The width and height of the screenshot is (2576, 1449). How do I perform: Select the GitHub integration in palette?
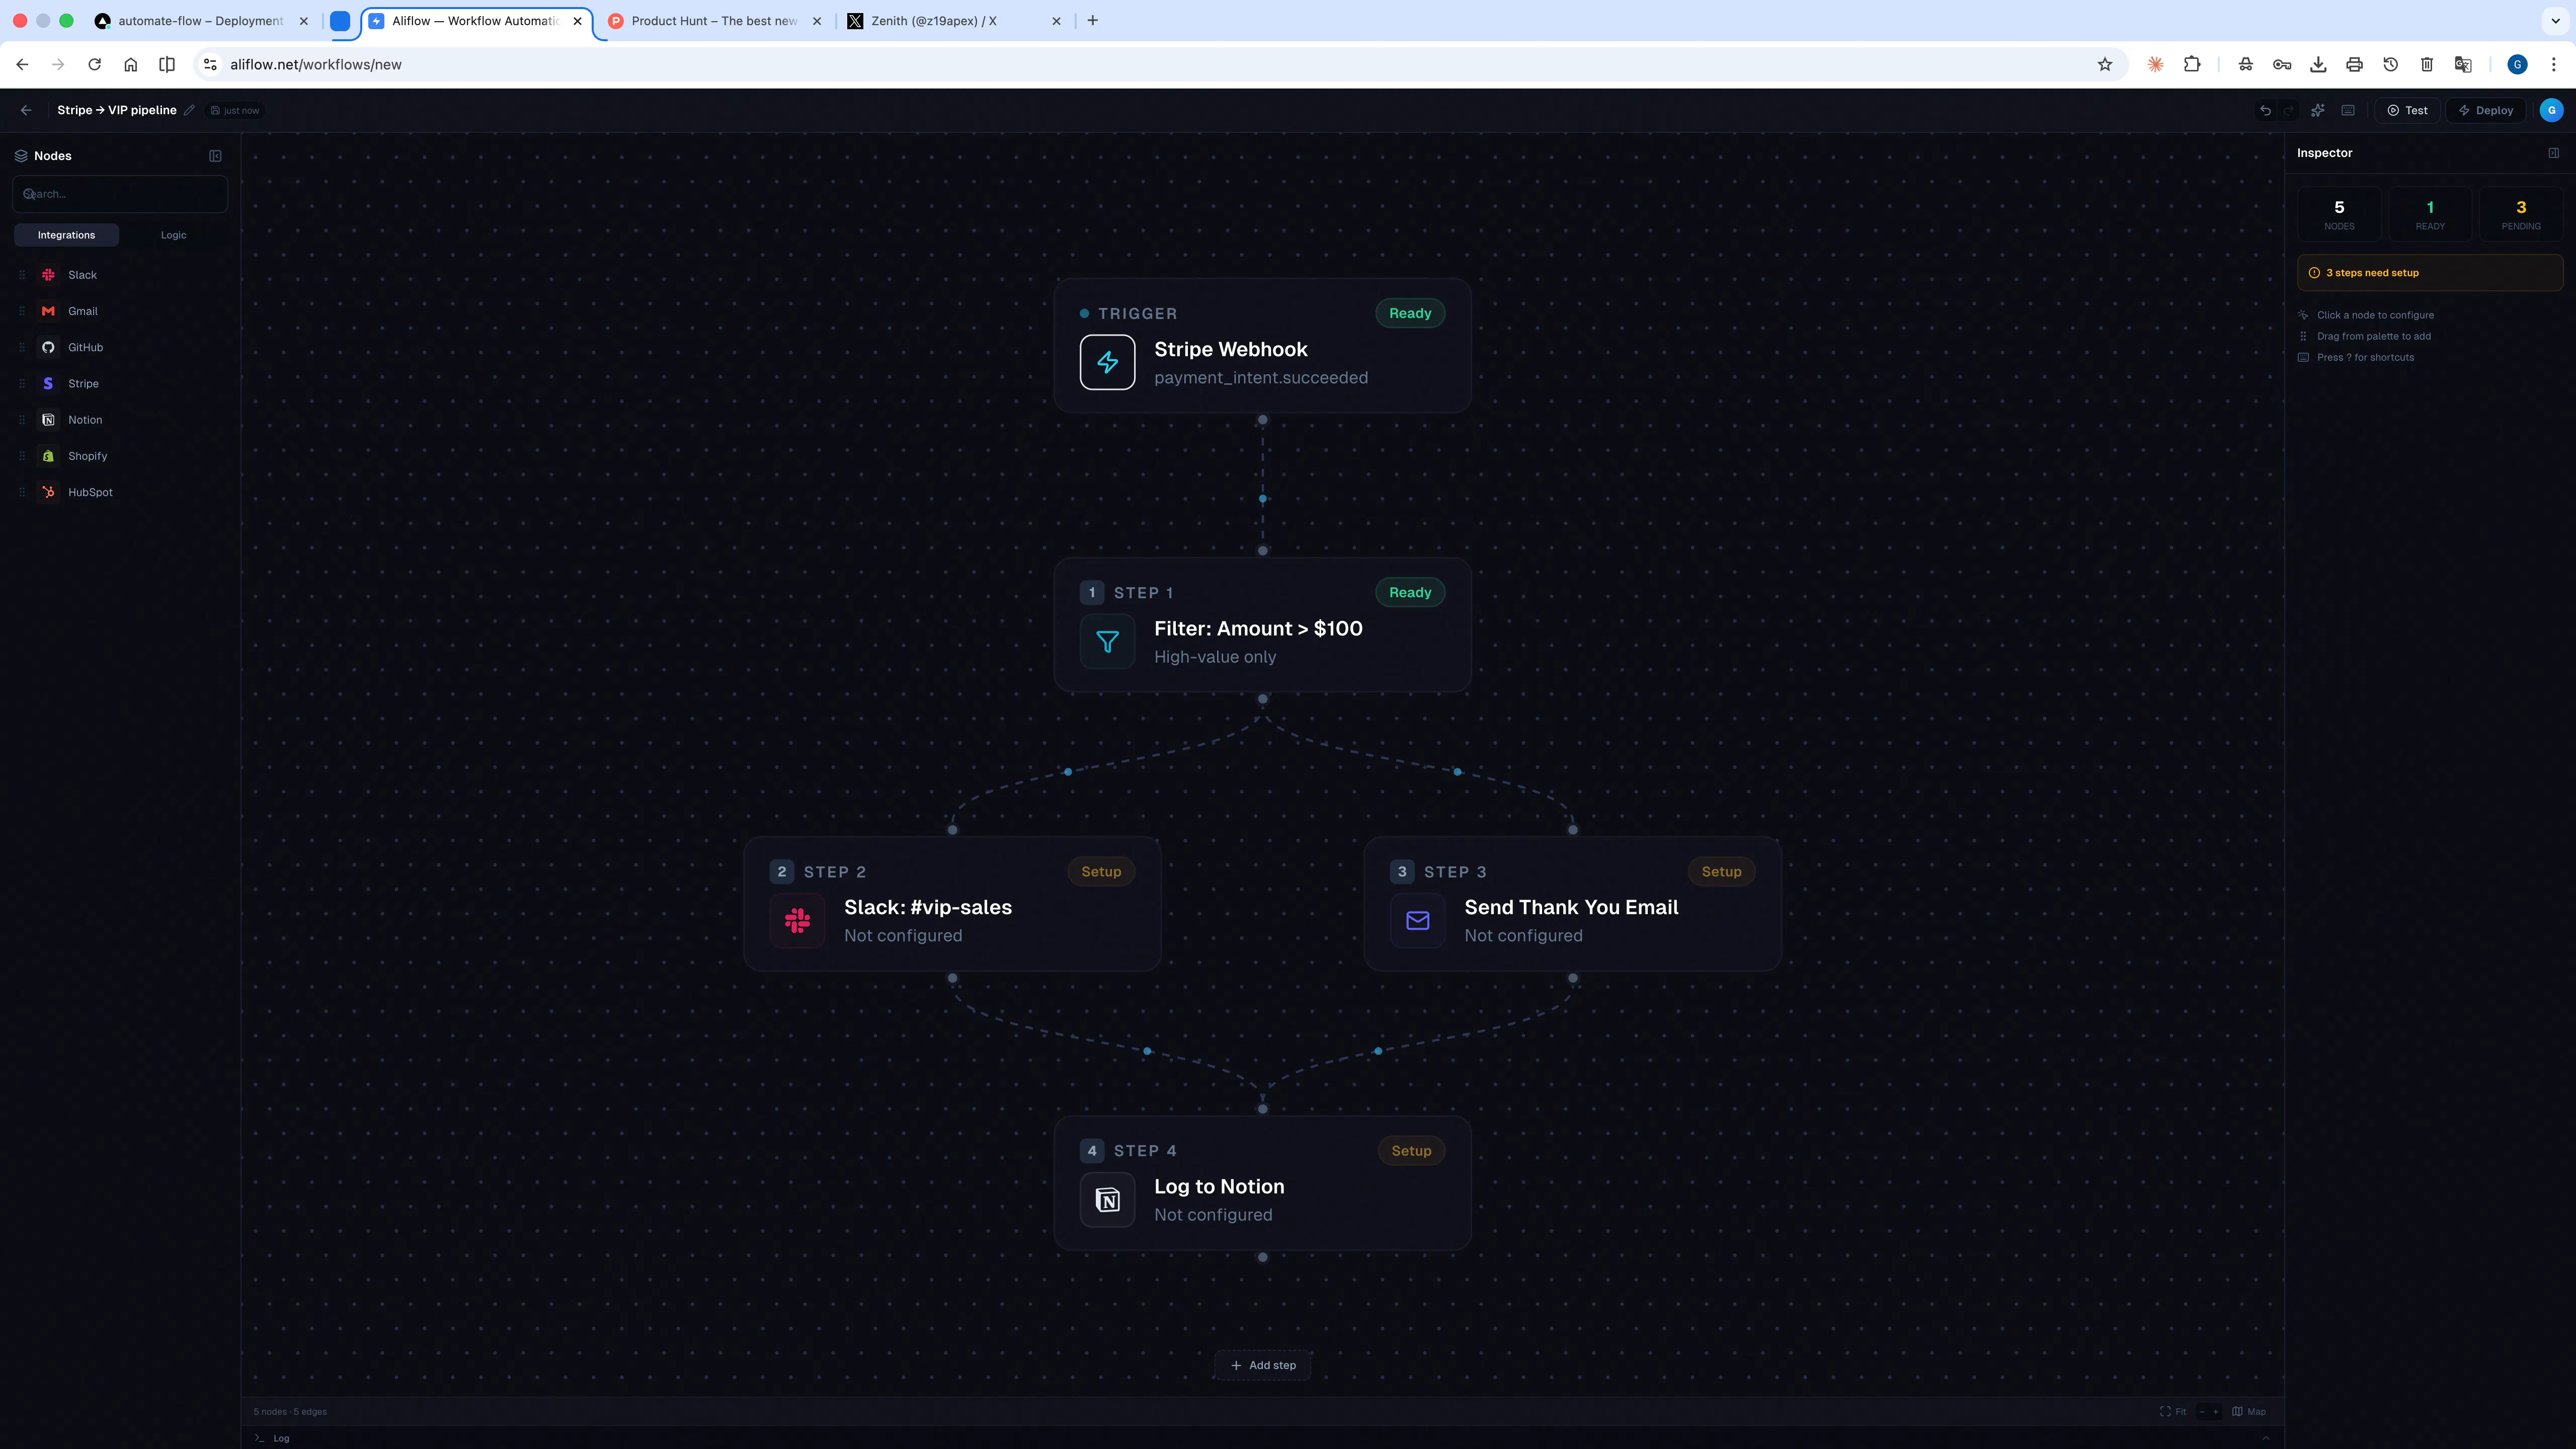click(120, 347)
